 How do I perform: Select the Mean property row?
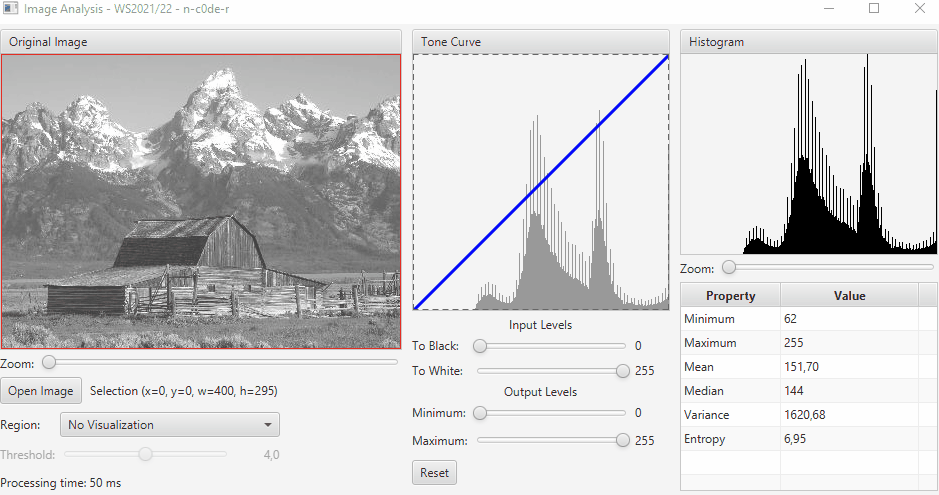point(809,367)
